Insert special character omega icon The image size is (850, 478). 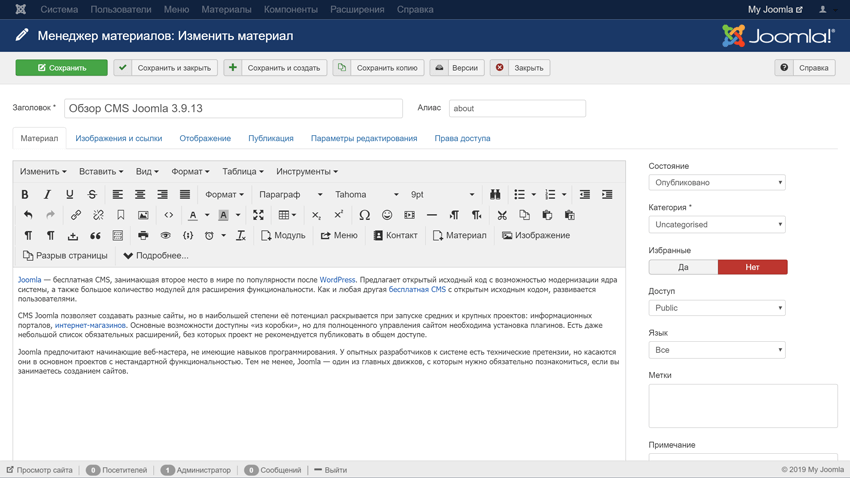(x=364, y=215)
